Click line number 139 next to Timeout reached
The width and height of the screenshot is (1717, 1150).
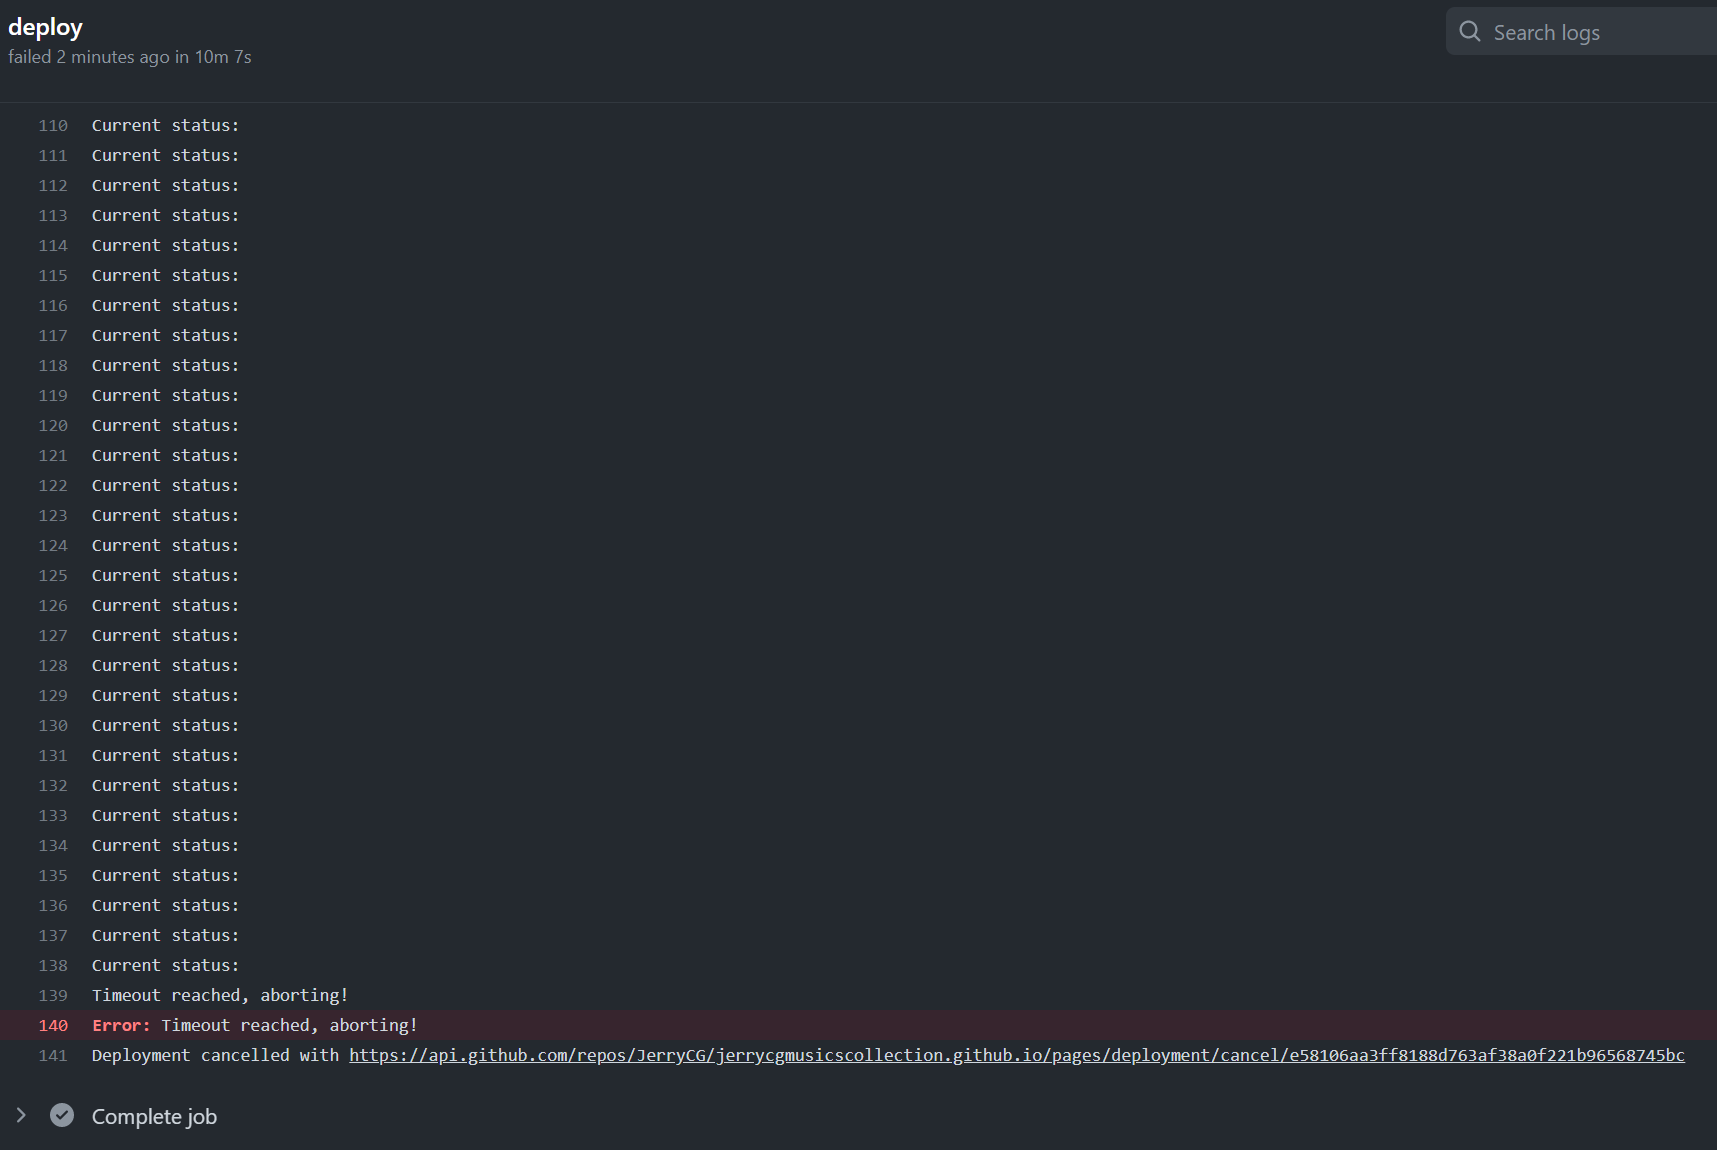[x=53, y=995]
